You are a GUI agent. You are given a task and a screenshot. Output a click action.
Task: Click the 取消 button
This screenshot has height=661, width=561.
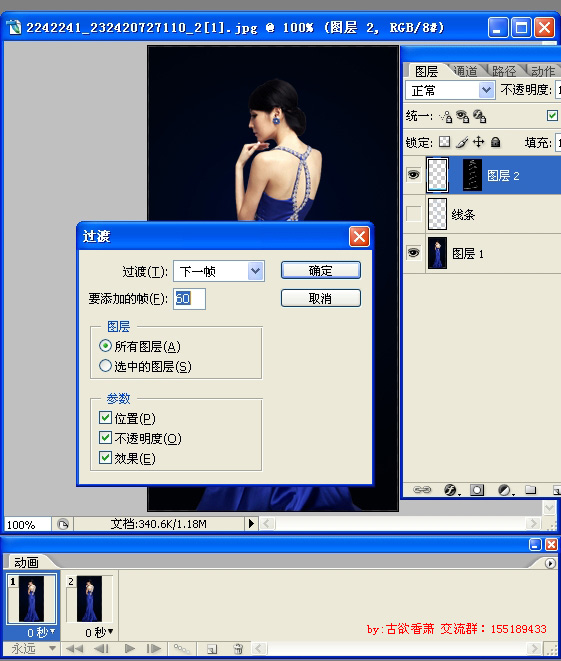321,298
